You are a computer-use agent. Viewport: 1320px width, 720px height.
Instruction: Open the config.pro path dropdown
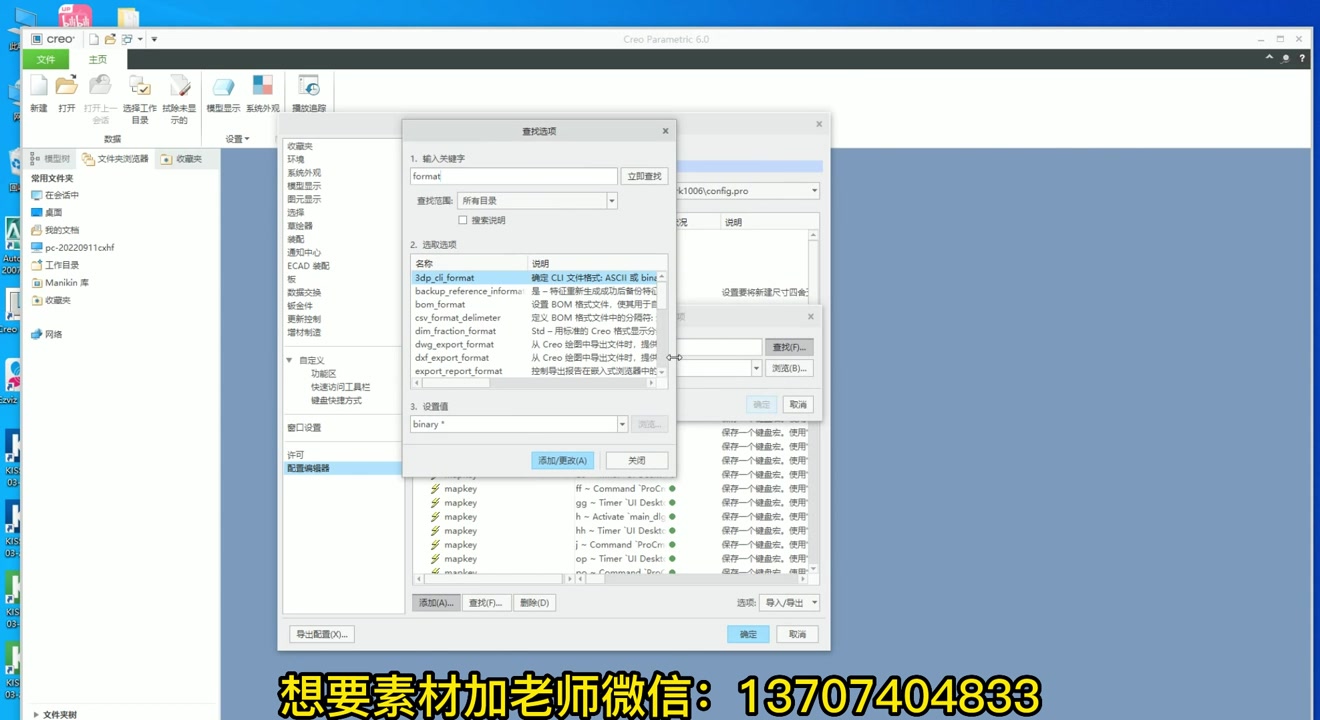[814, 191]
